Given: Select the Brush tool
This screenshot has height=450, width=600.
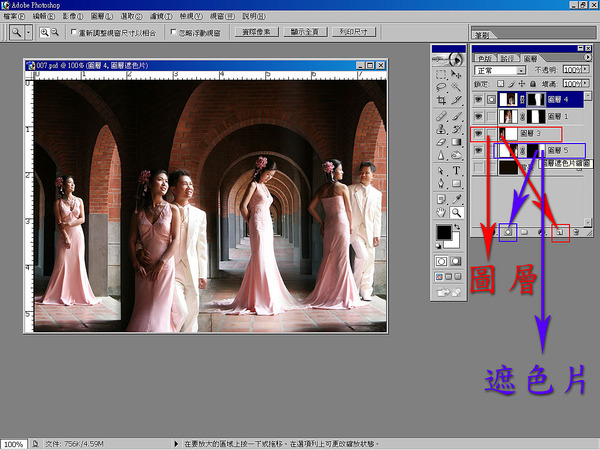Looking at the screenshot, I should tap(456, 116).
